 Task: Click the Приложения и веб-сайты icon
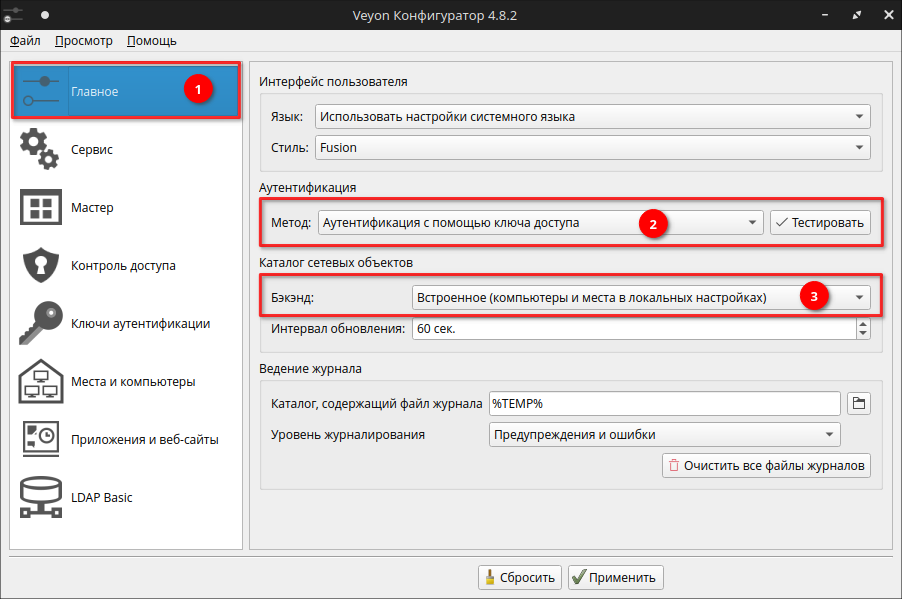pos(40,438)
